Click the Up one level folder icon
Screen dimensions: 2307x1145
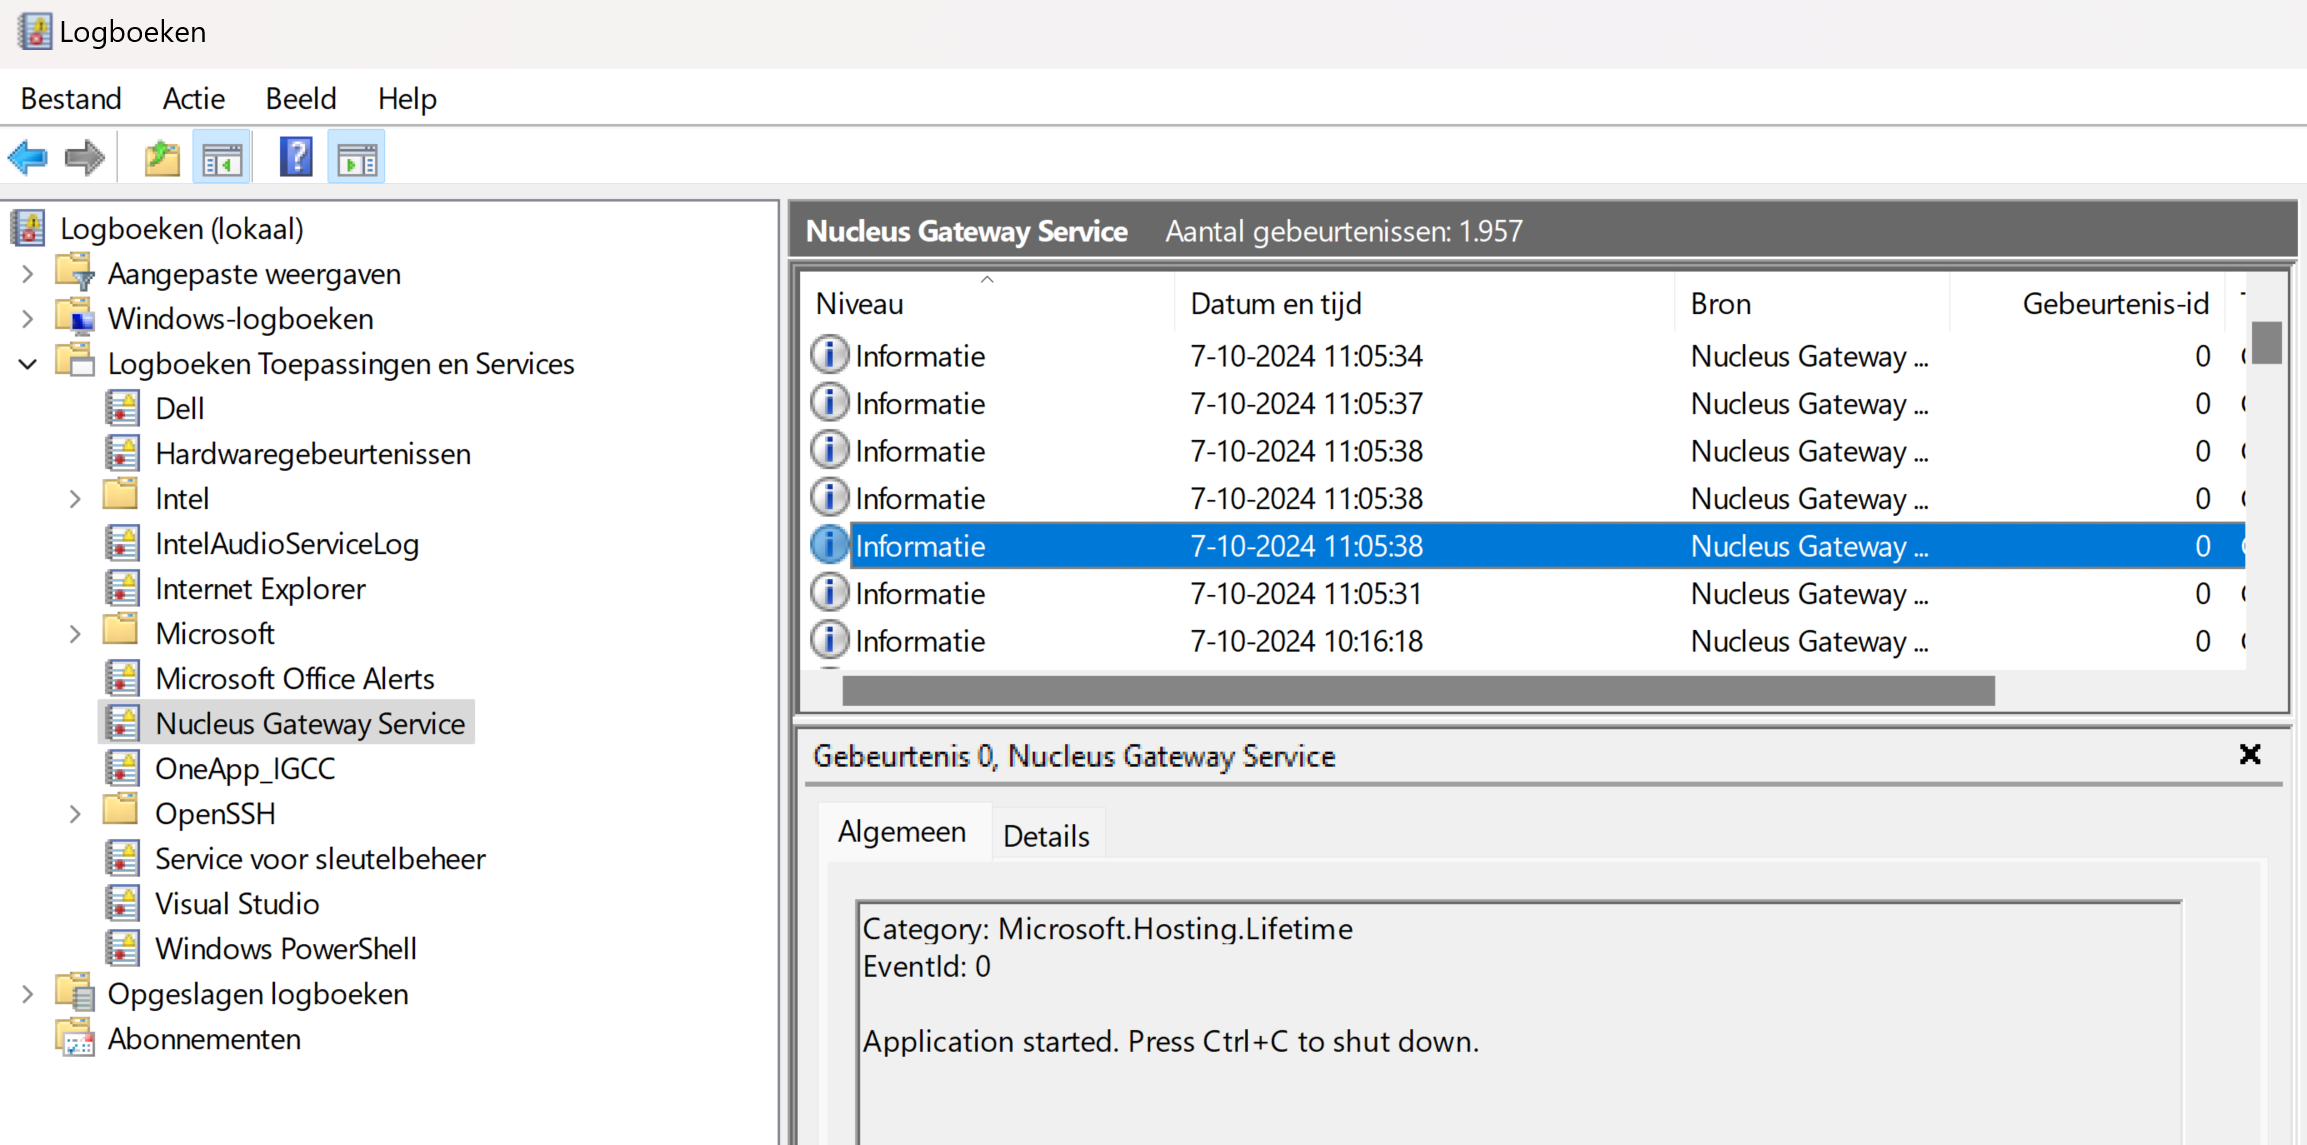pyautogui.click(x=162, y=158)
